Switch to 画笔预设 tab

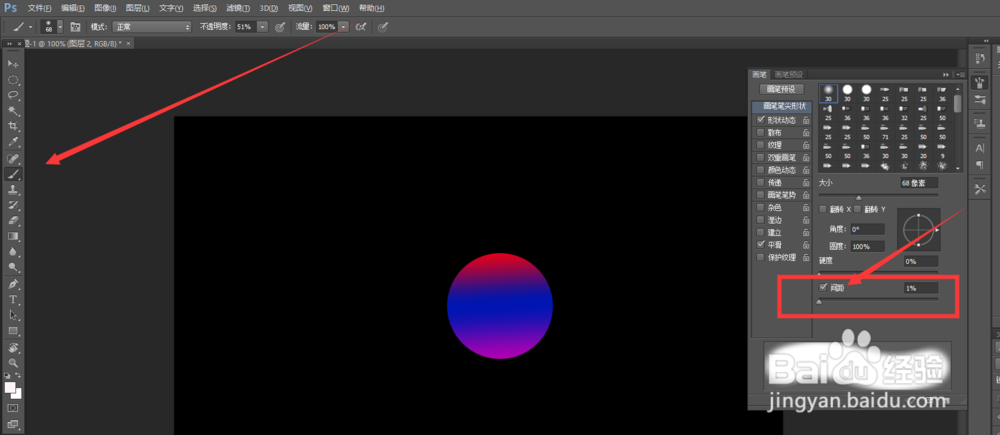pyautogui.click(x=790, y=75)
